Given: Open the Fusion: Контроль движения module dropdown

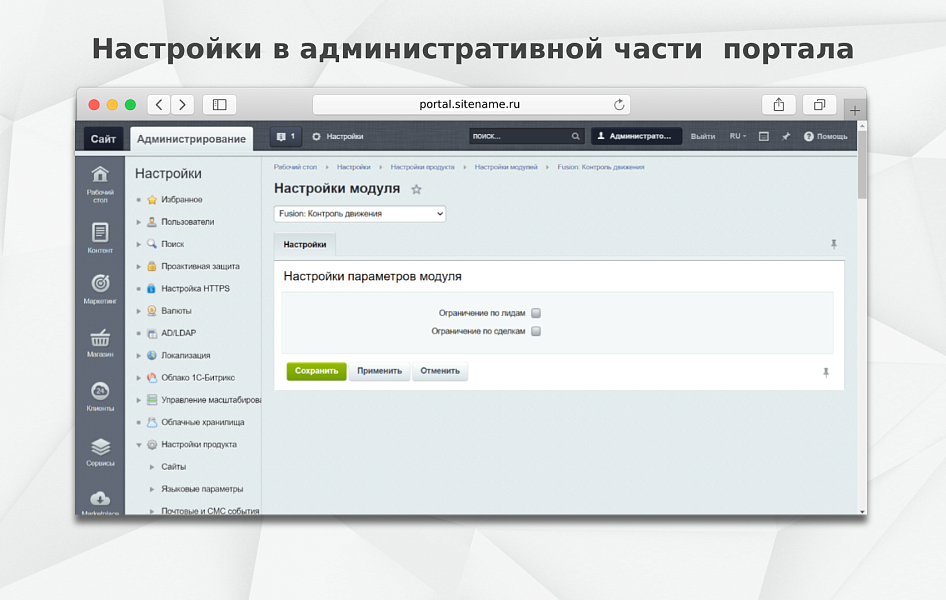Looking at the screenshot, I should [x=360, y=213].
